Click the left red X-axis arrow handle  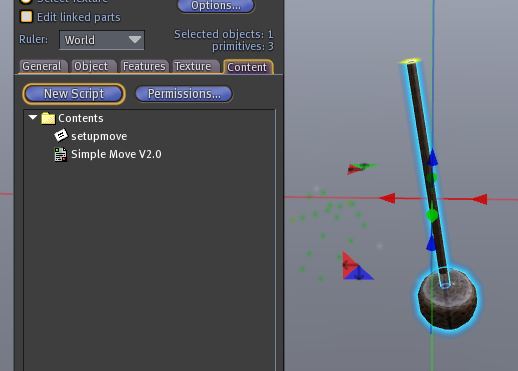tap(388, 198)
